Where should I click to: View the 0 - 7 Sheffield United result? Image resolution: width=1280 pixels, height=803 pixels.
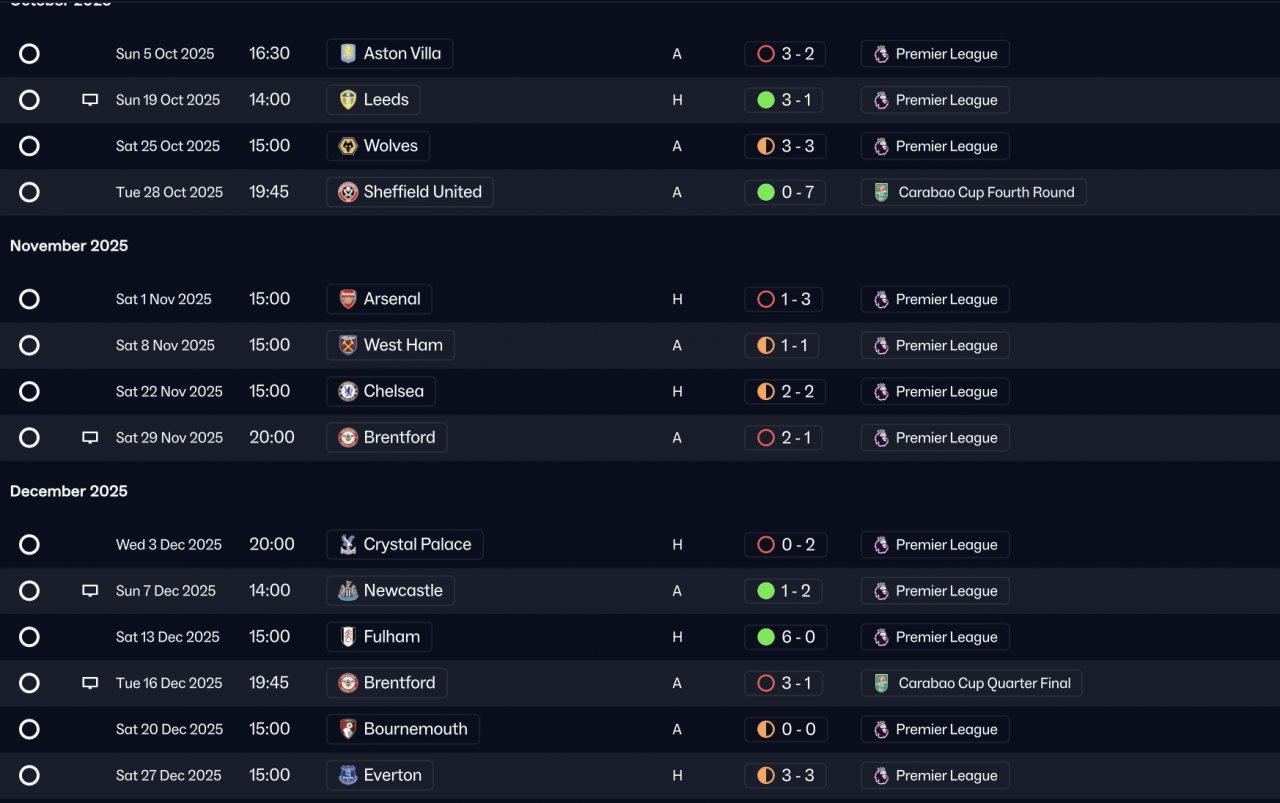785,192
